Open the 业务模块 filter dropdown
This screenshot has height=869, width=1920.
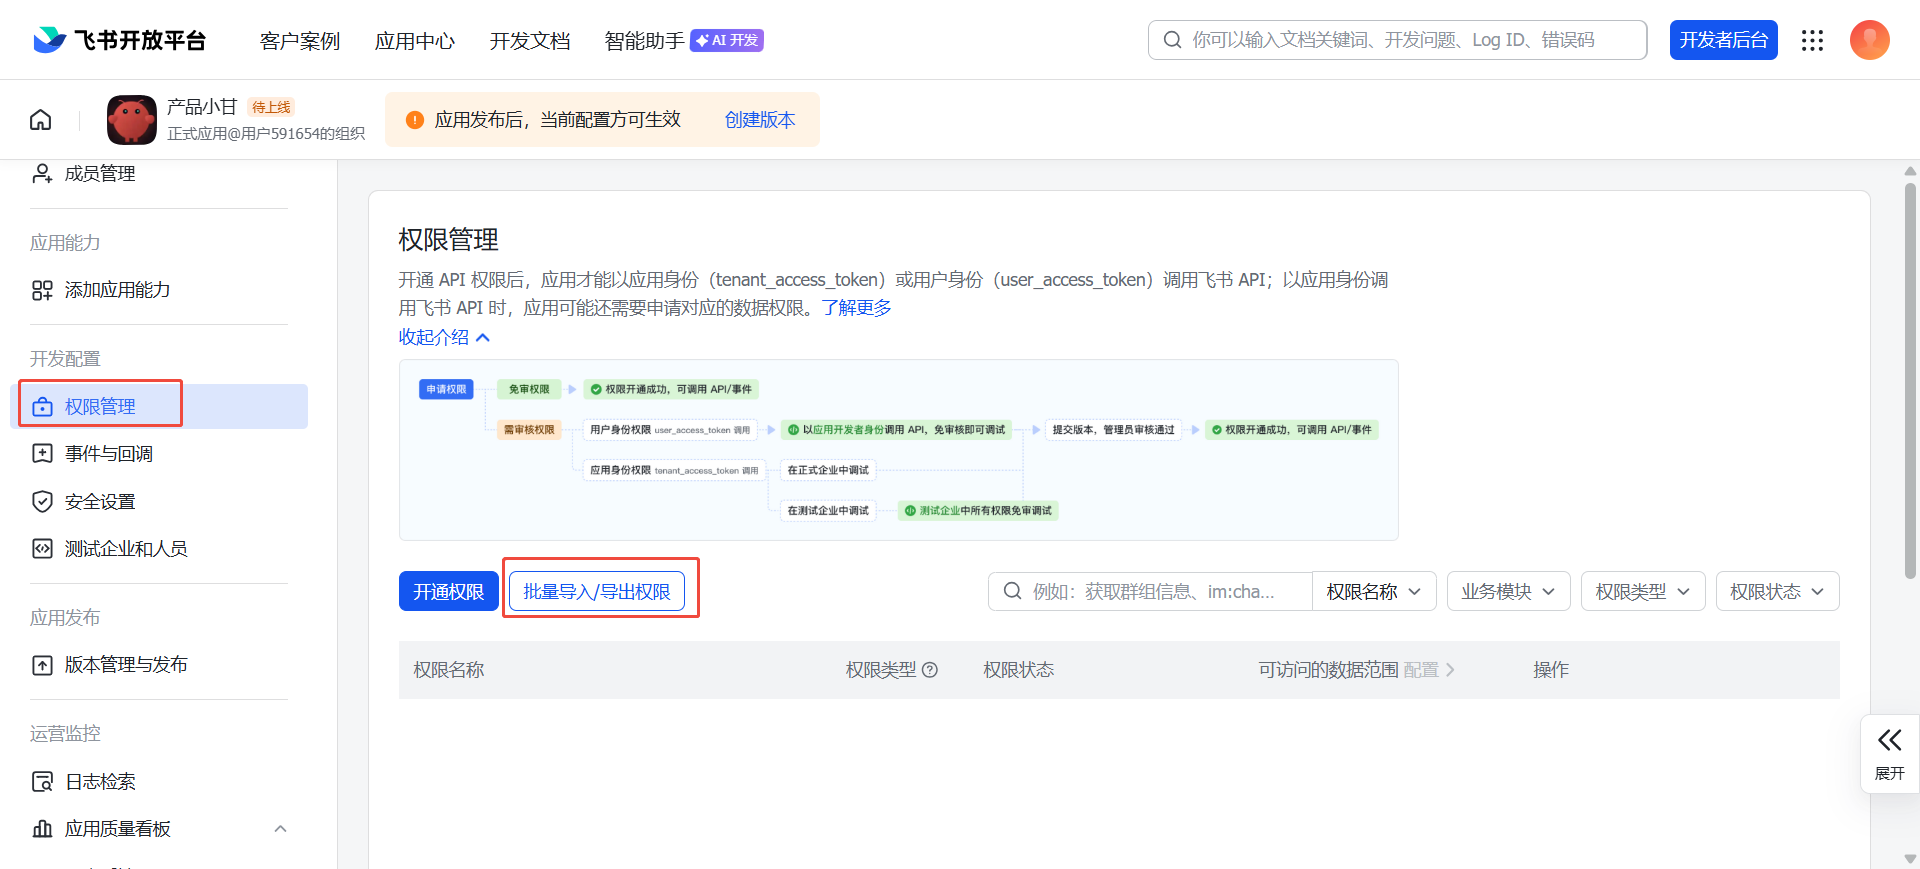[1508, 591]
